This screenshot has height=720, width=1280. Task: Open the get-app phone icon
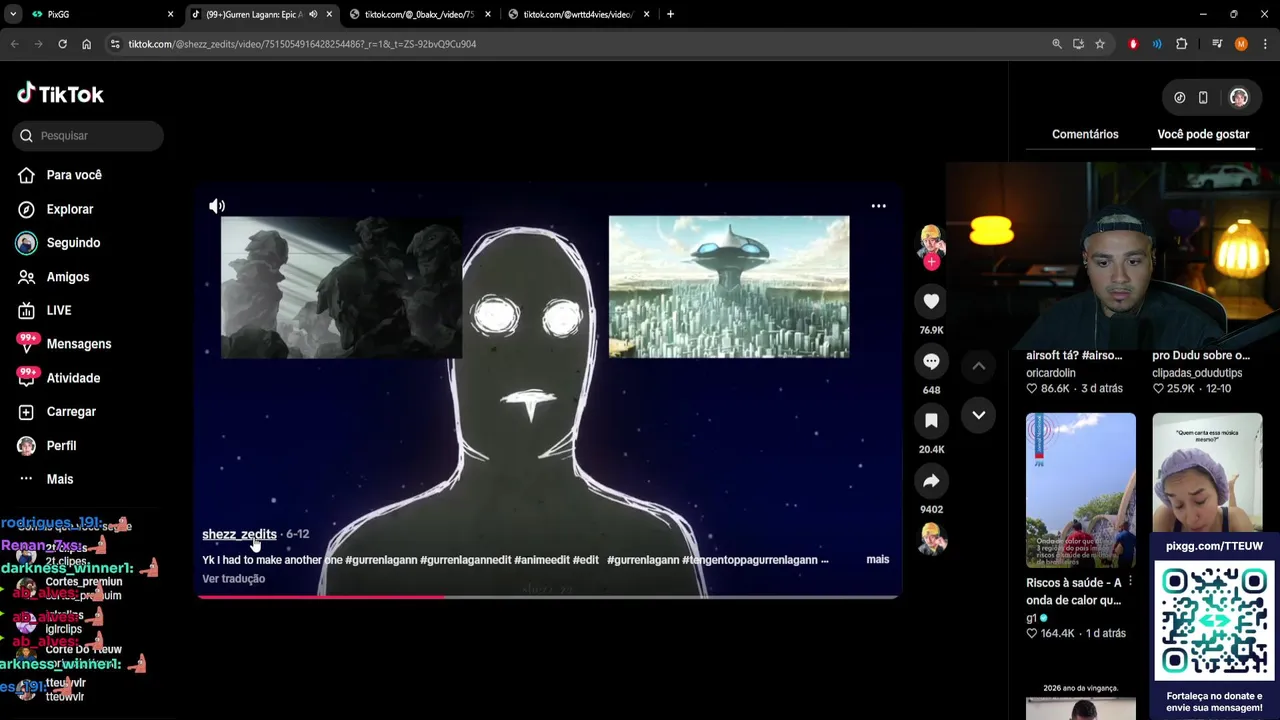pos(1203,97)
